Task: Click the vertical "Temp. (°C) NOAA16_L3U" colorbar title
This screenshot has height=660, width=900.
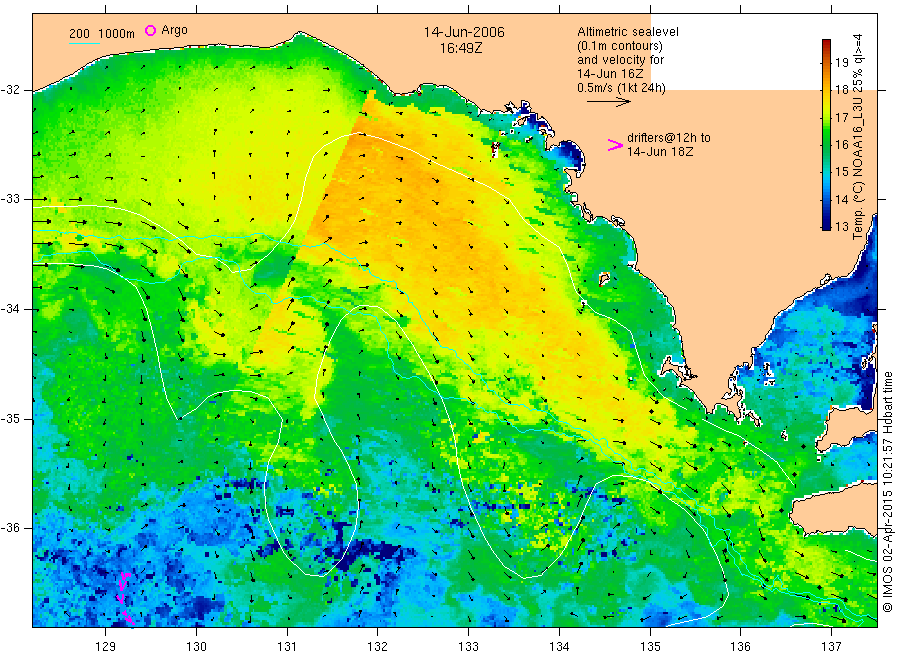Action: (x=857, y=168)
